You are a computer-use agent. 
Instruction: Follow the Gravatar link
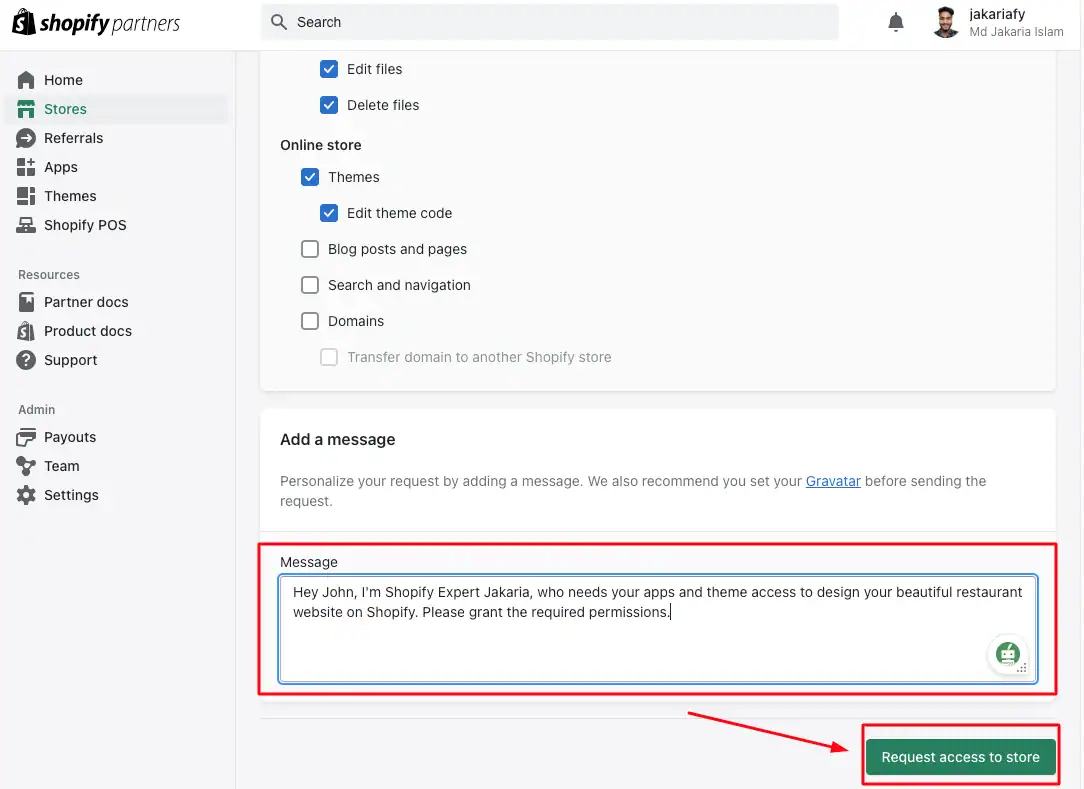tap(833, 481)
